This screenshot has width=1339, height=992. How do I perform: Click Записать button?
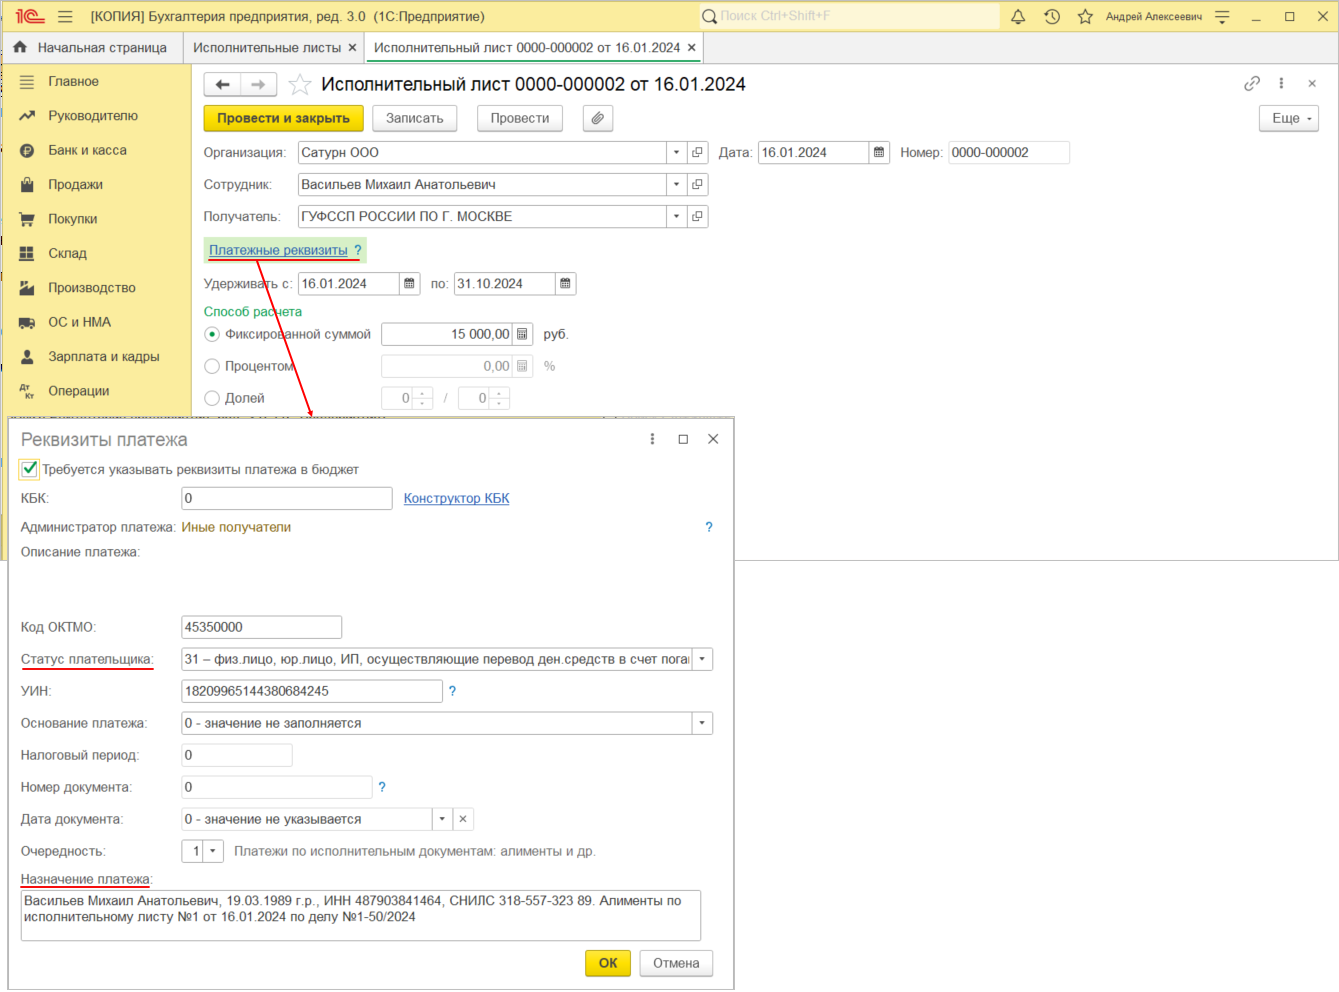pyautogui.click(x=415, y=118)
